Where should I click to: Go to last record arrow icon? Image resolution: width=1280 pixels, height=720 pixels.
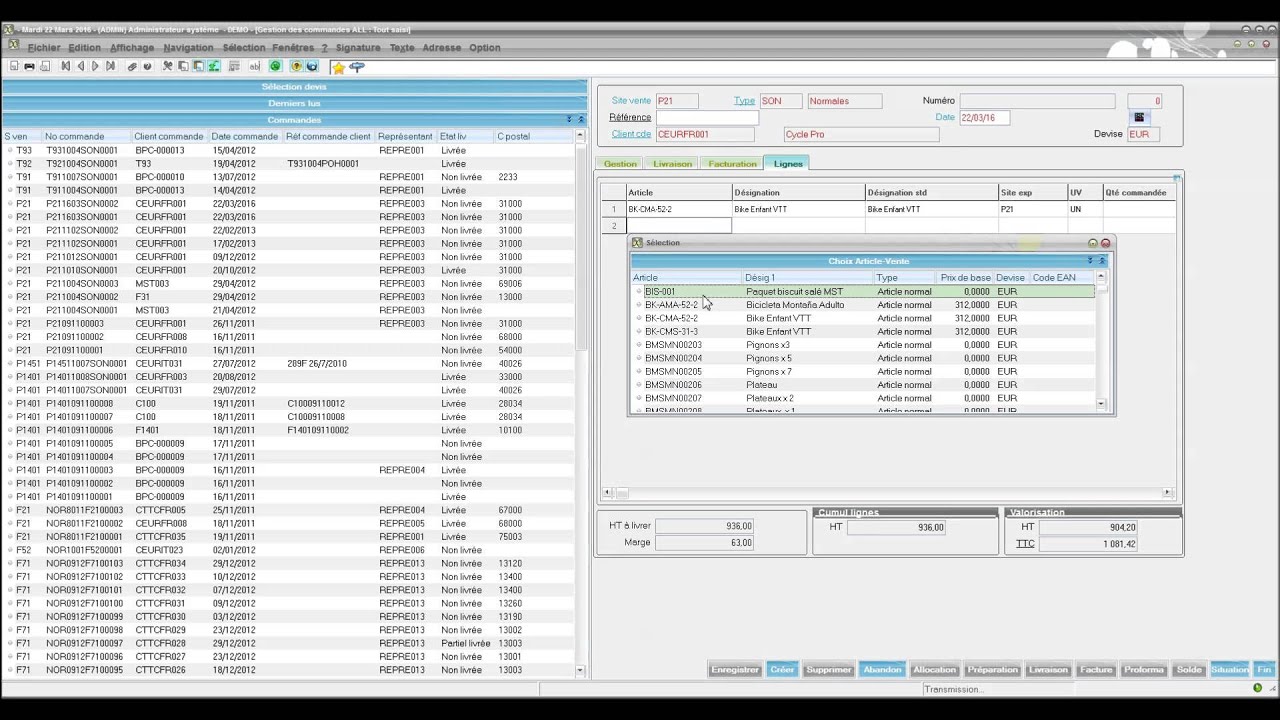(x=110, y=66)
